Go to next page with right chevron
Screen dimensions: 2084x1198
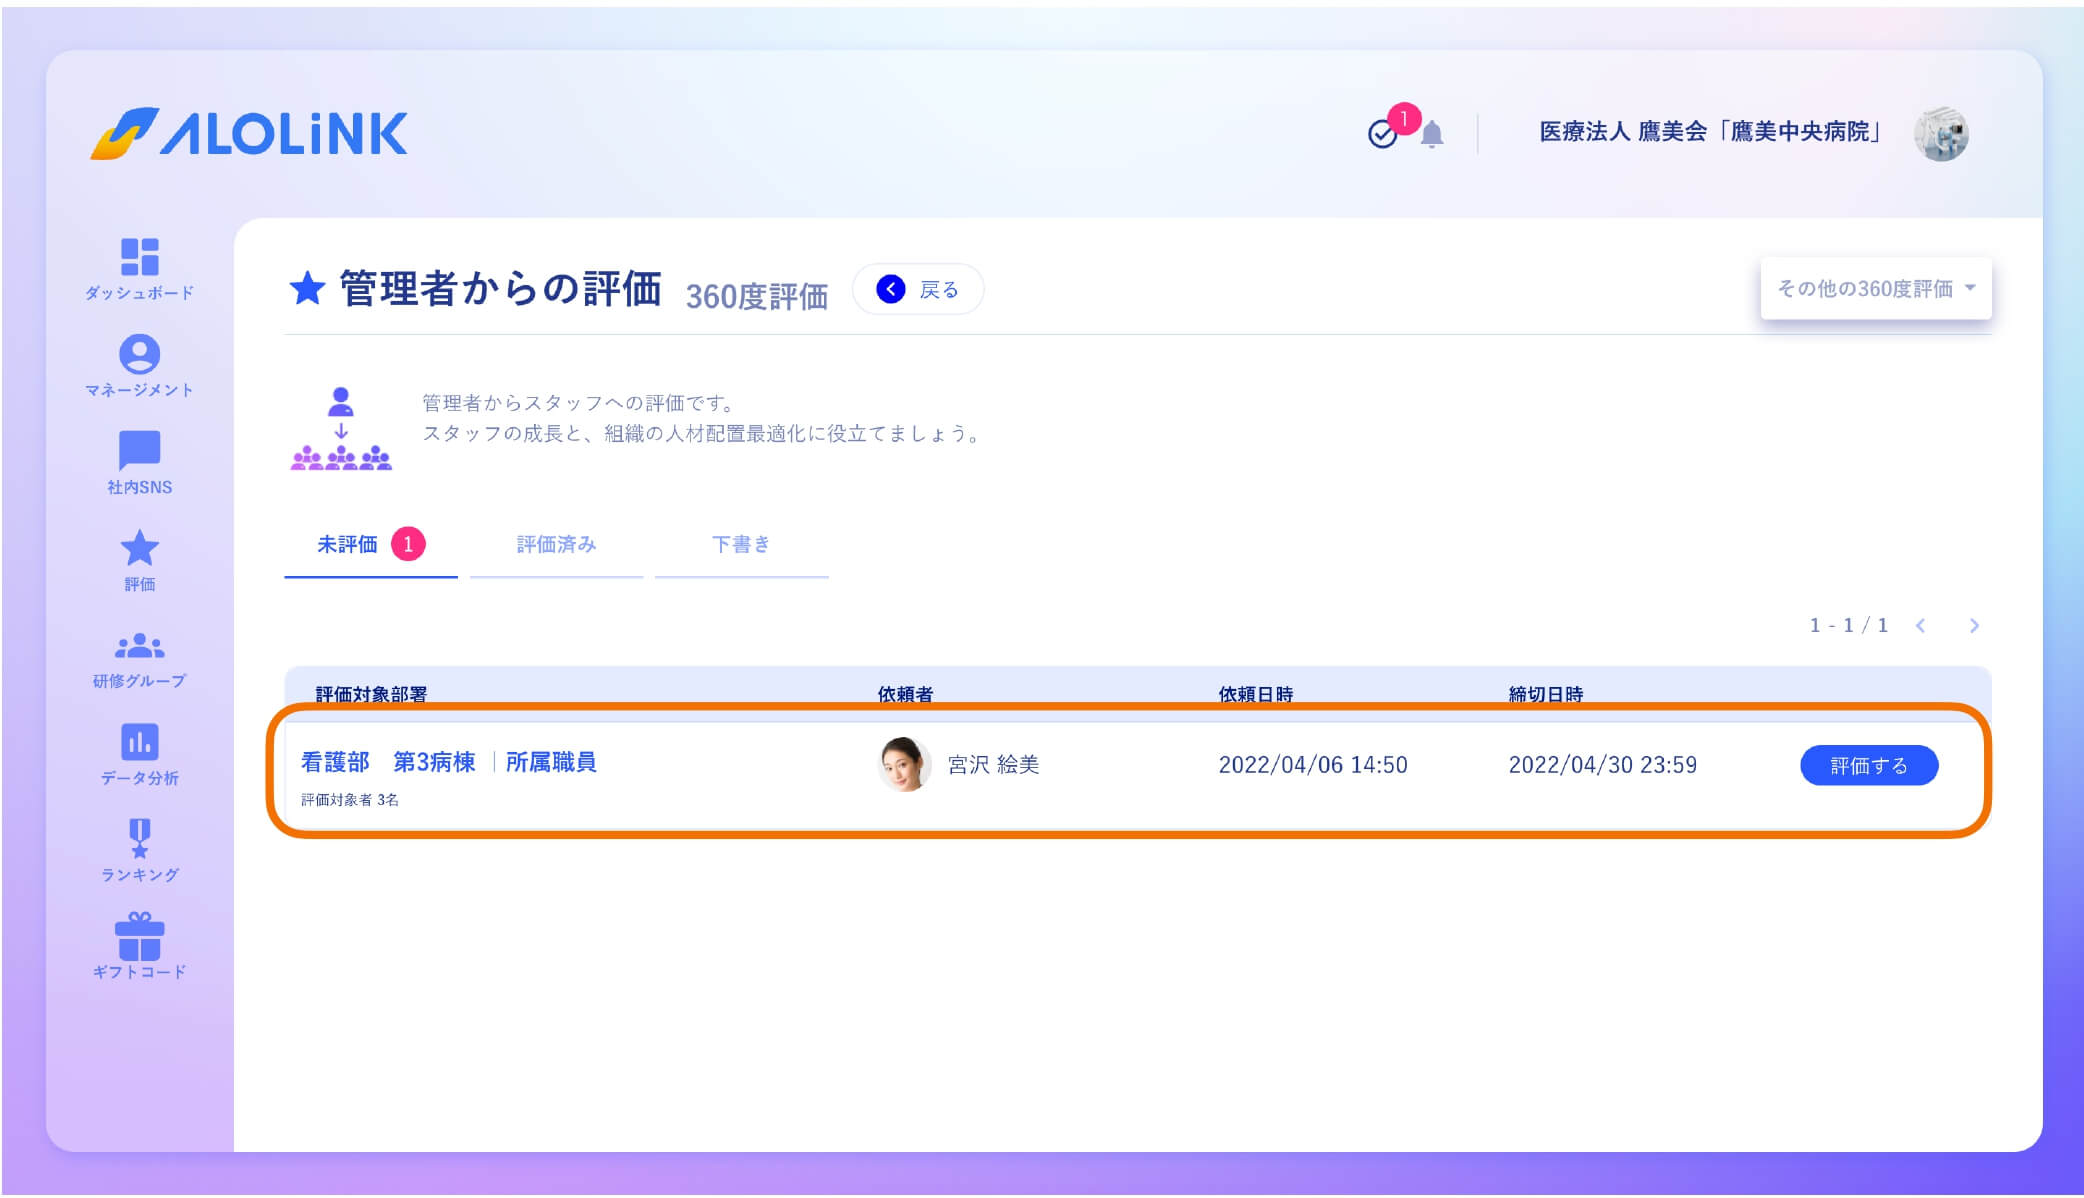coord(1974,625)
